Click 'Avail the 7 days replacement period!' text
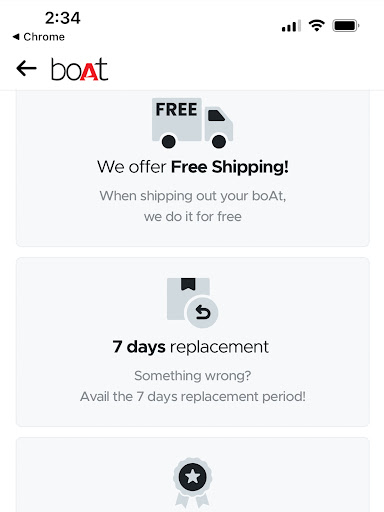The width and height of the screenshot is (384, 512). (x=193, y=396)
